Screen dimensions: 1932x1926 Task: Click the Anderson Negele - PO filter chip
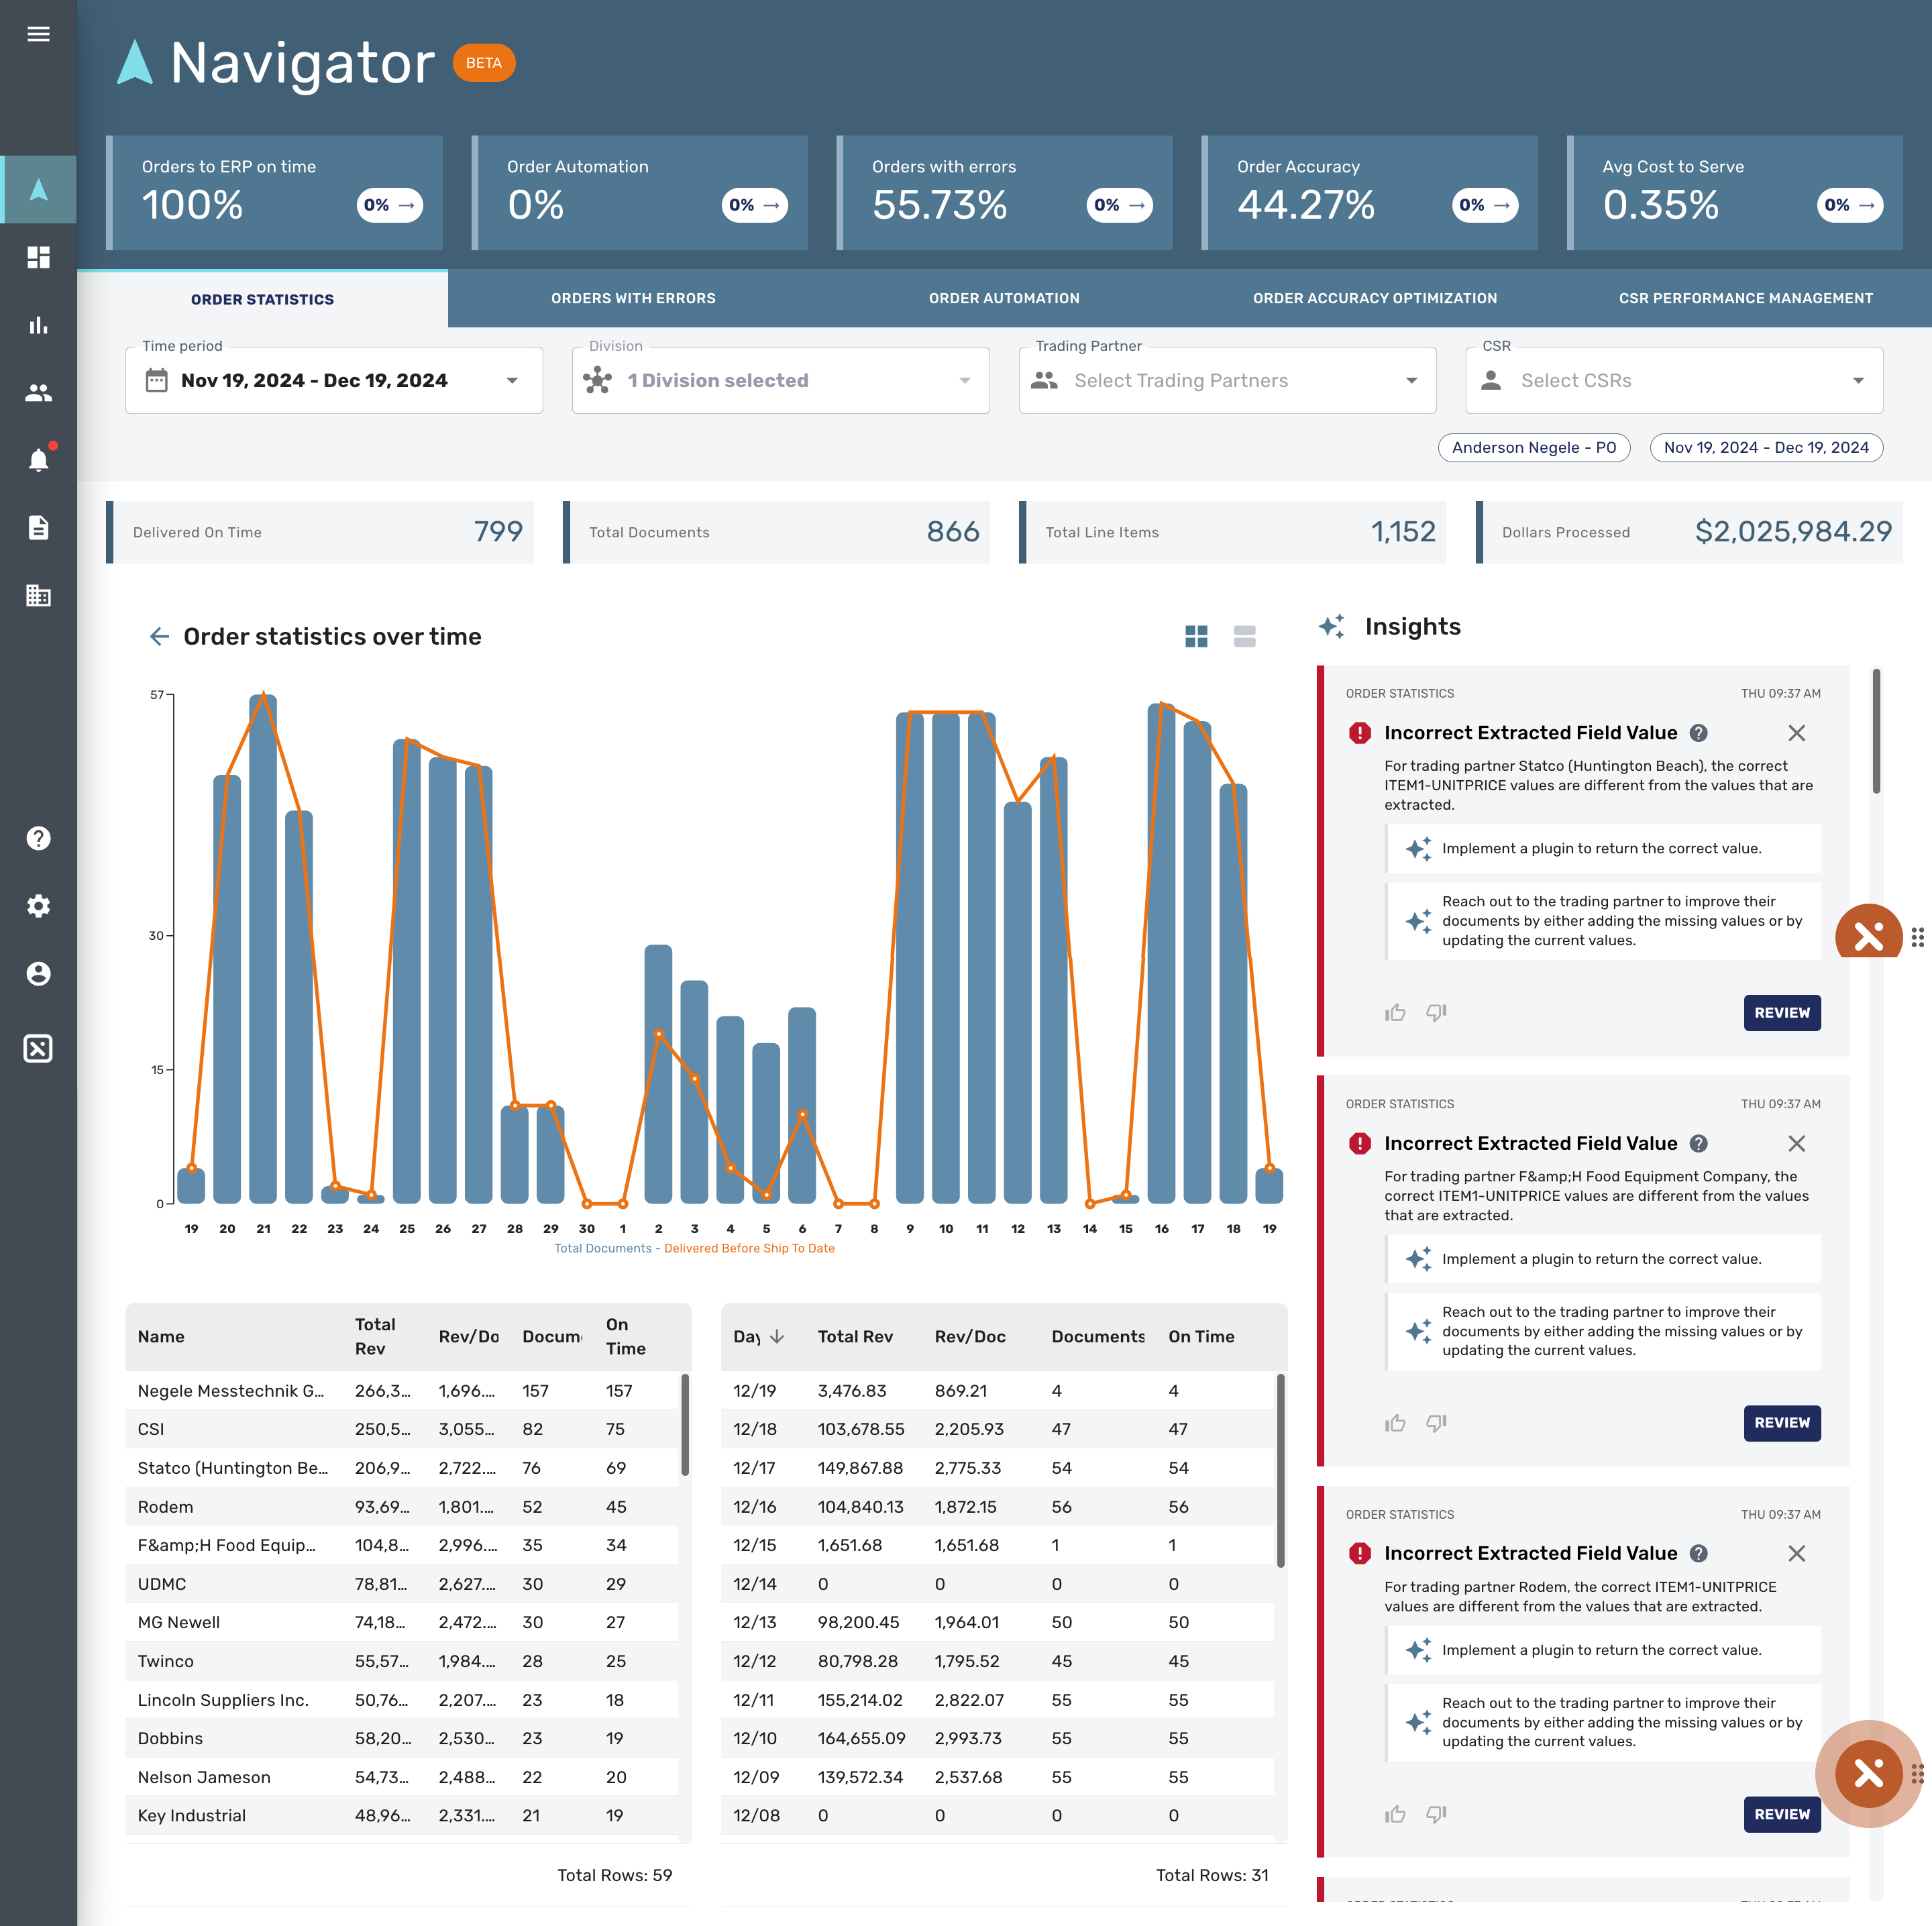pyautogui.click(x=1533, y=447)
